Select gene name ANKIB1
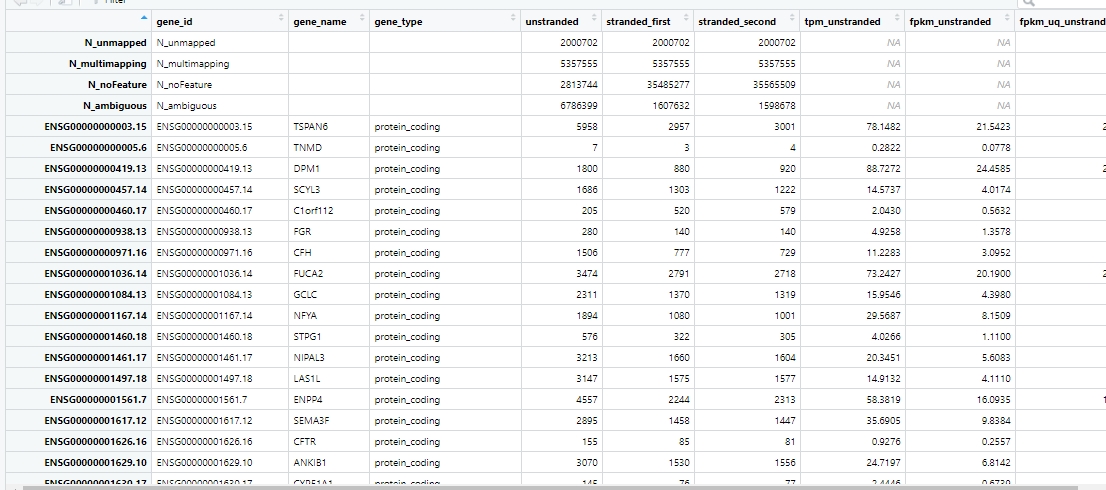1106x490 pixels. point(309,463)
